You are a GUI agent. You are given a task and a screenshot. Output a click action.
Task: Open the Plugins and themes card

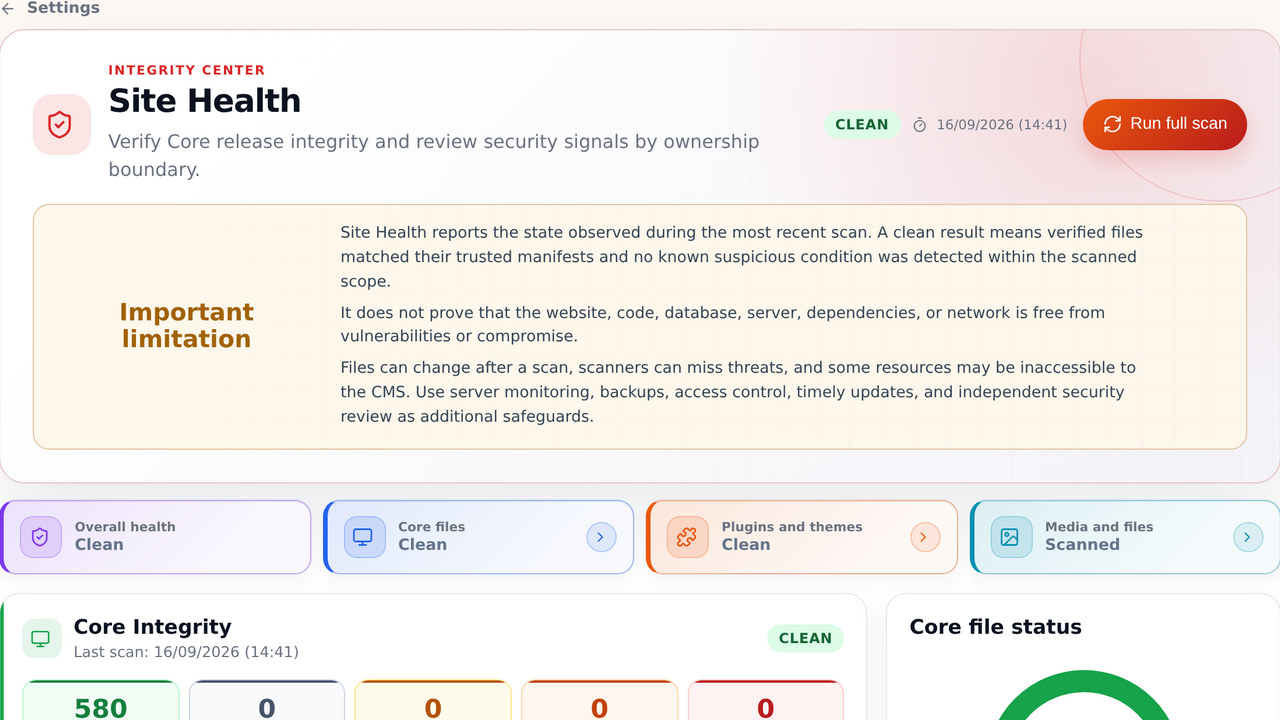click(802, 537)
